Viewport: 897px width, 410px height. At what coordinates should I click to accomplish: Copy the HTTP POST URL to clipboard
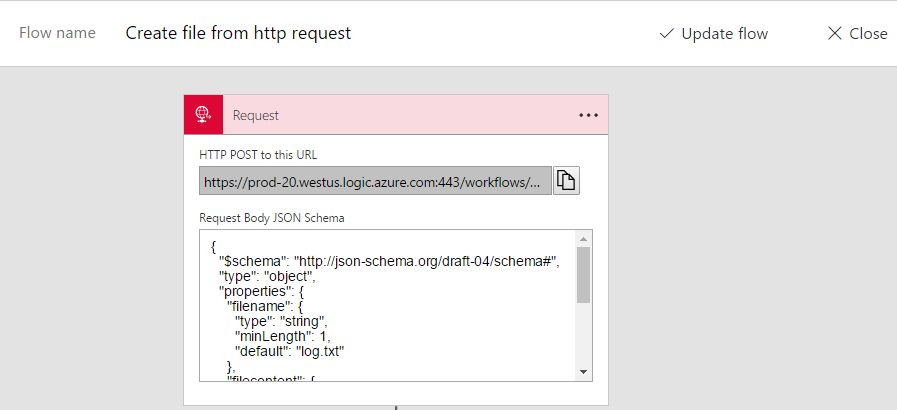[567, 181]
